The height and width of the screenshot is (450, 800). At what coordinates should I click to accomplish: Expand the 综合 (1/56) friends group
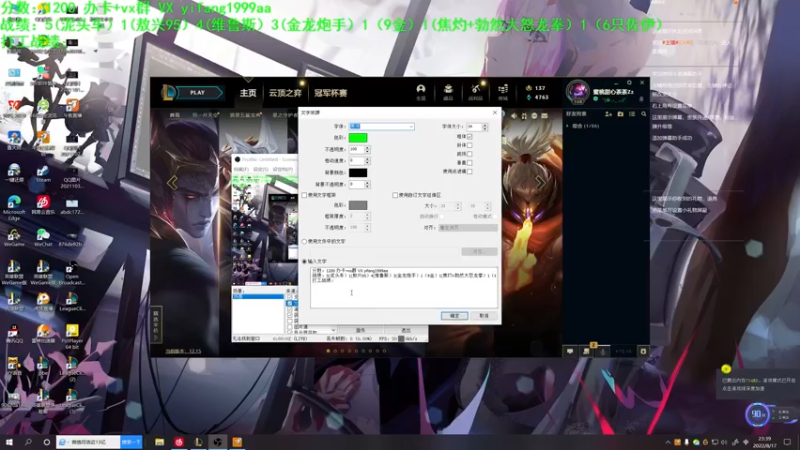[583, 126]
